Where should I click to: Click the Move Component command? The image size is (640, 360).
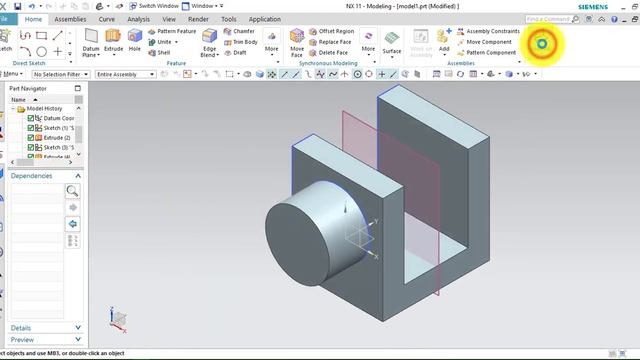(484, 42)
